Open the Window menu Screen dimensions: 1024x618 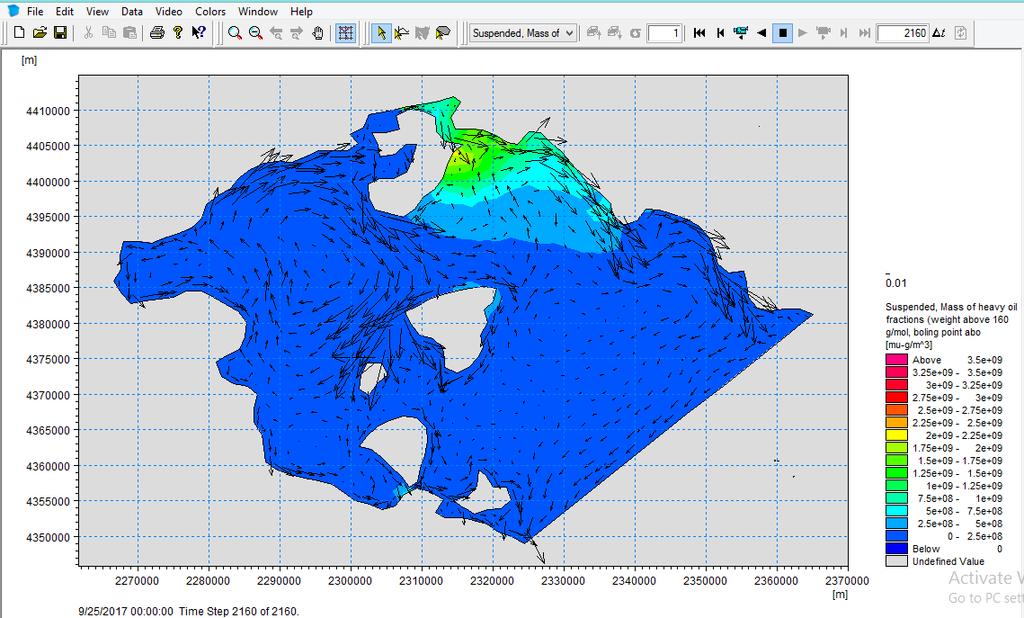[x=258, y=11]
